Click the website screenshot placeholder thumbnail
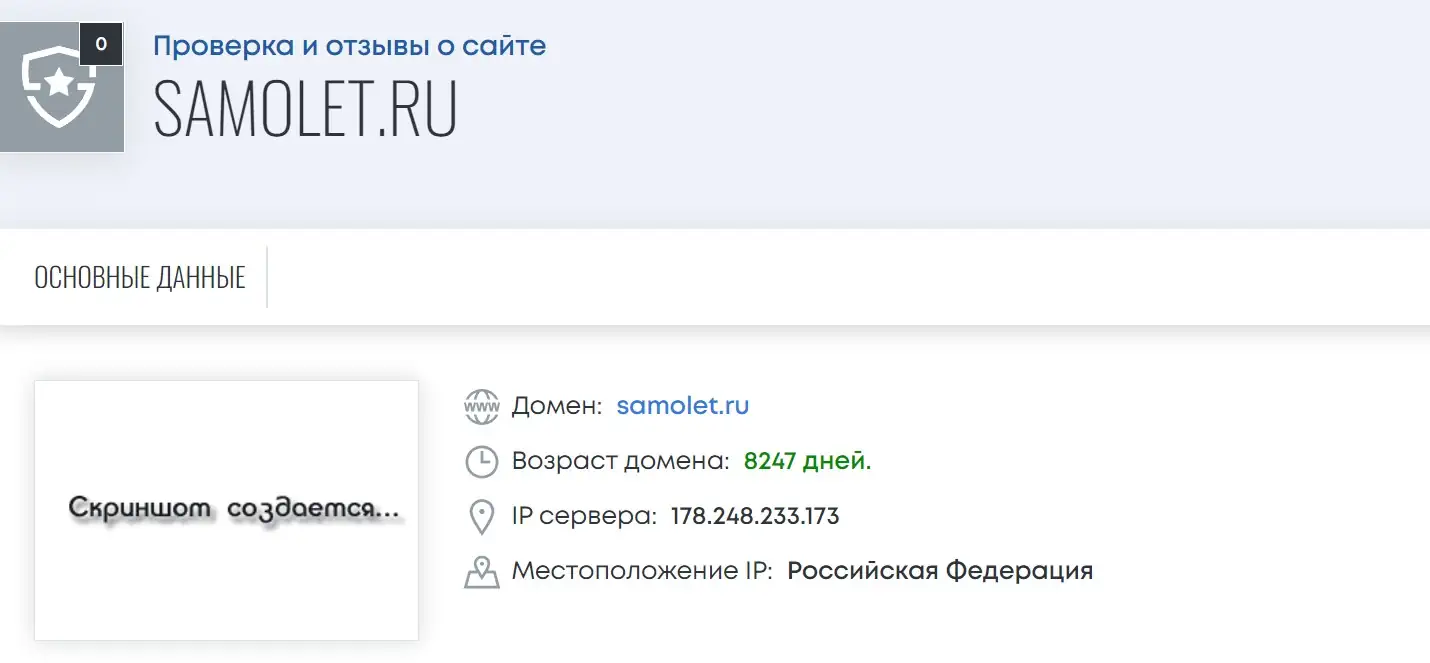This screenshot has width=1430, height=663. pos(226,510)
